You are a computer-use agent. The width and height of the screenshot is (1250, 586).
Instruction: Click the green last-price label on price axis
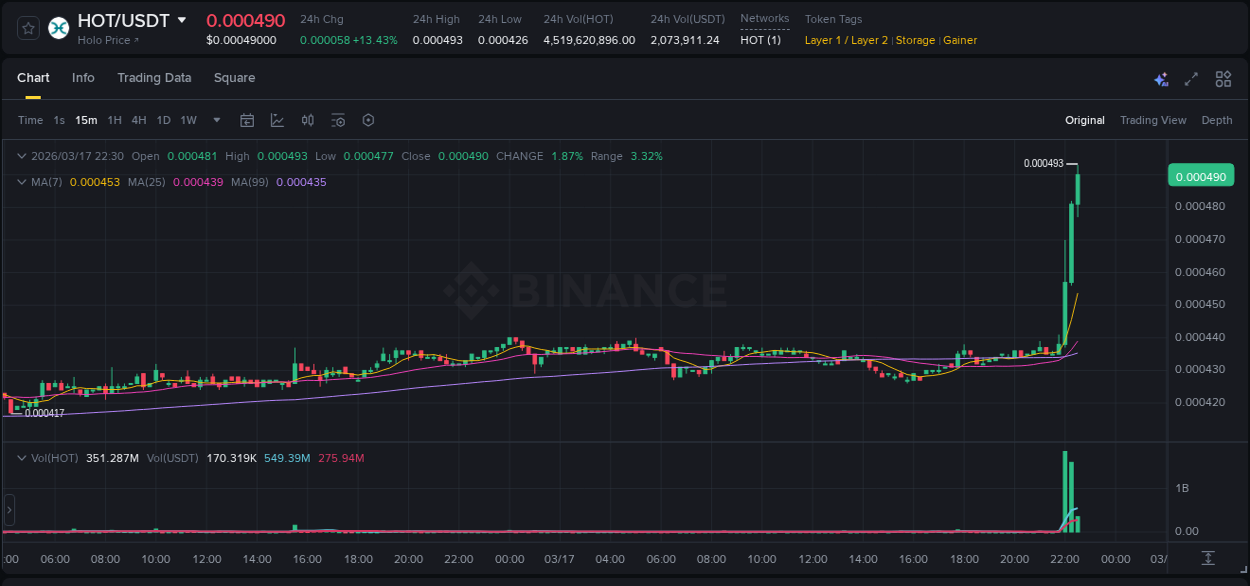pos(1201,174)
